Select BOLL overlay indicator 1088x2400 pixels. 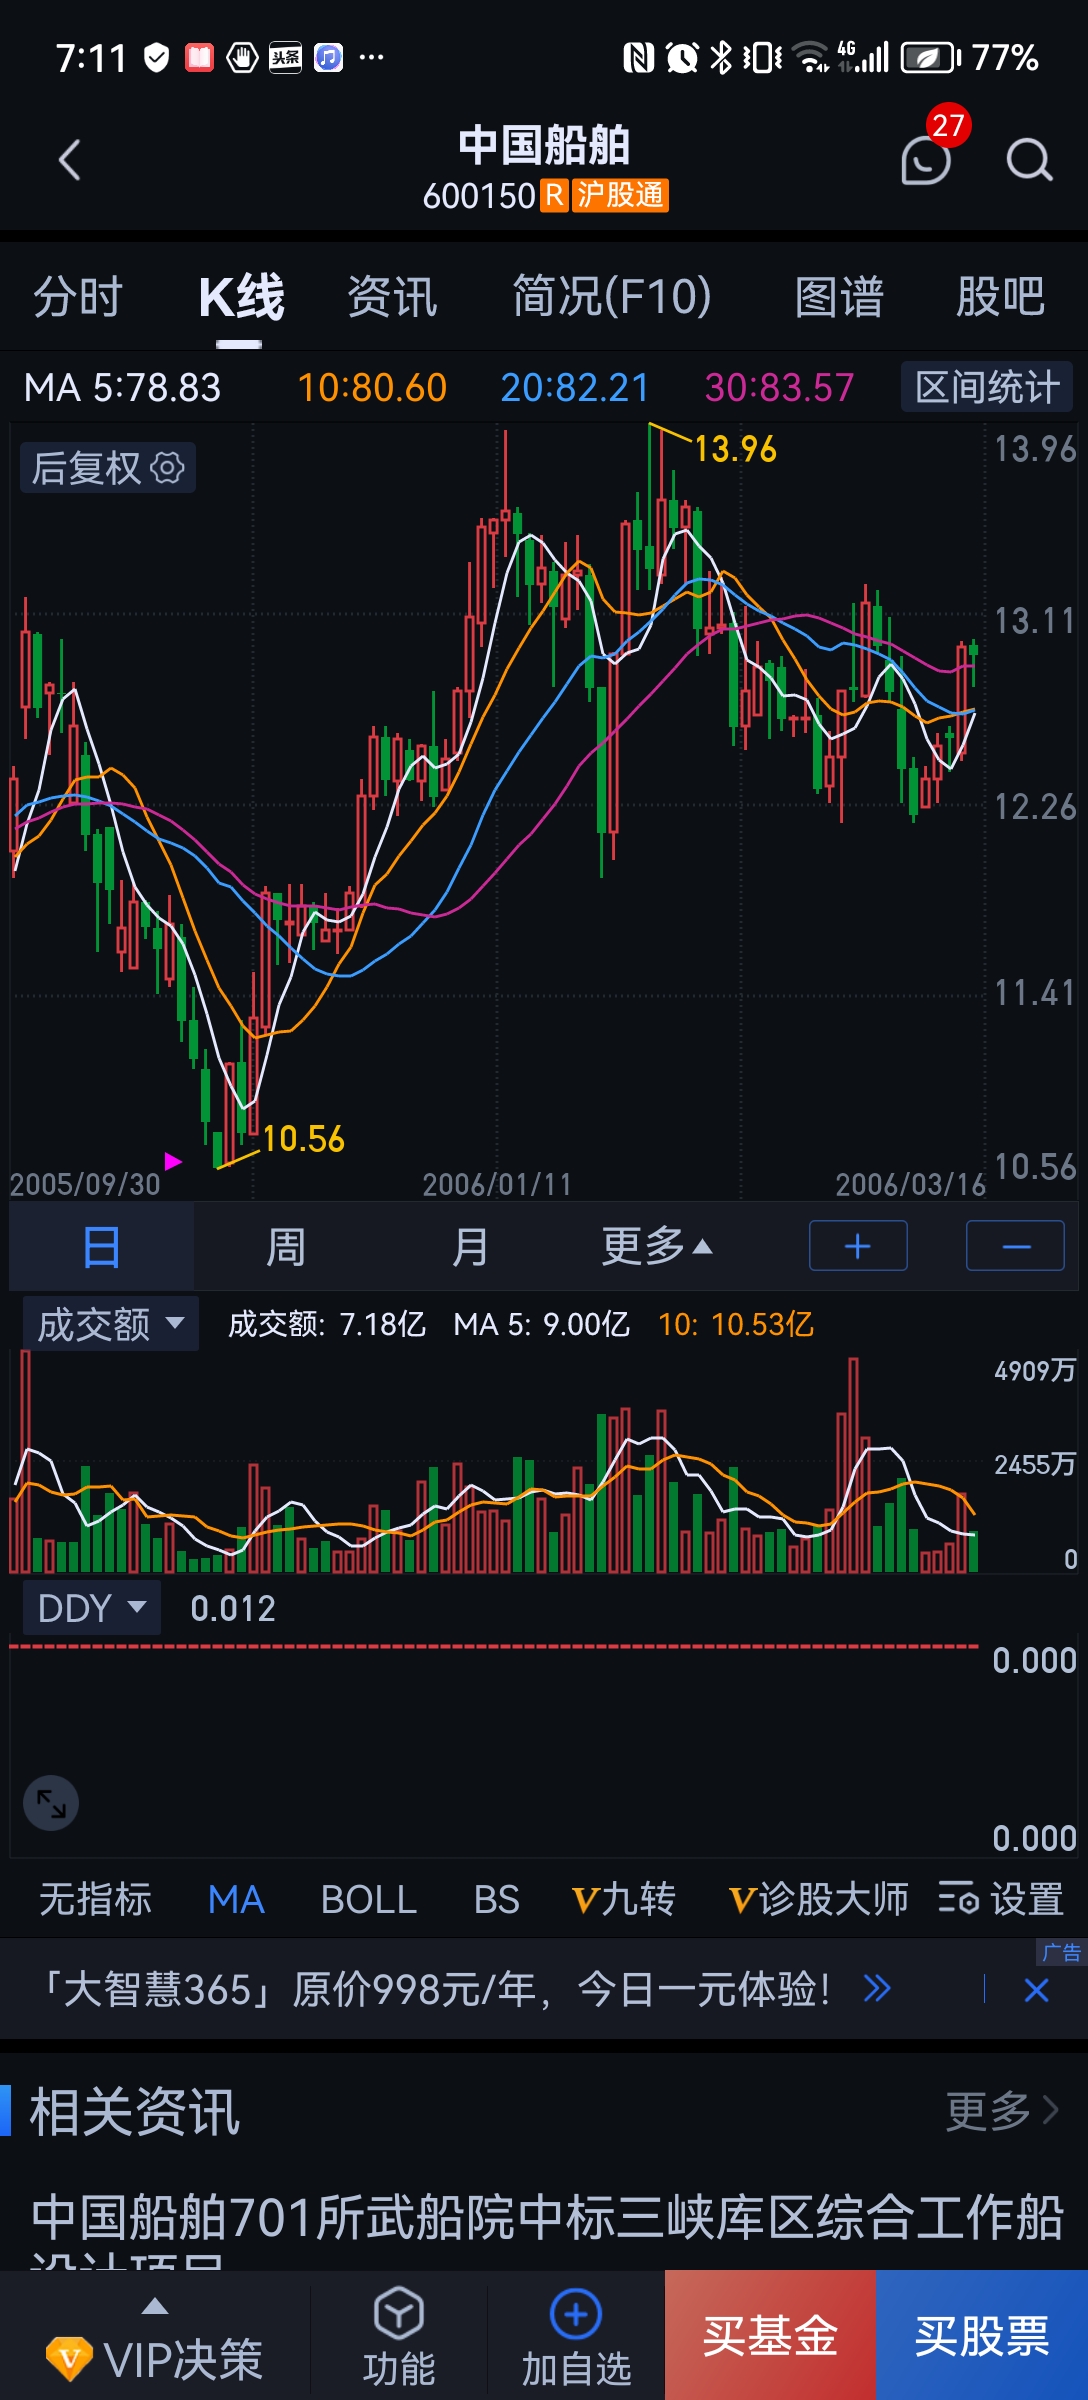point(368,1898)
